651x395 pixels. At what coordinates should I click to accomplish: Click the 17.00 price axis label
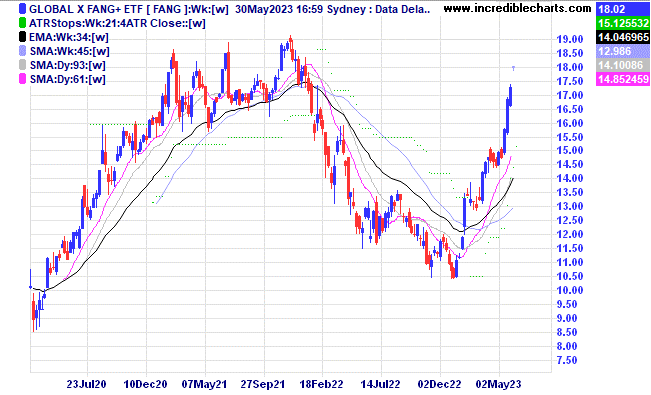pyautogui.click(x=570, y=95)
